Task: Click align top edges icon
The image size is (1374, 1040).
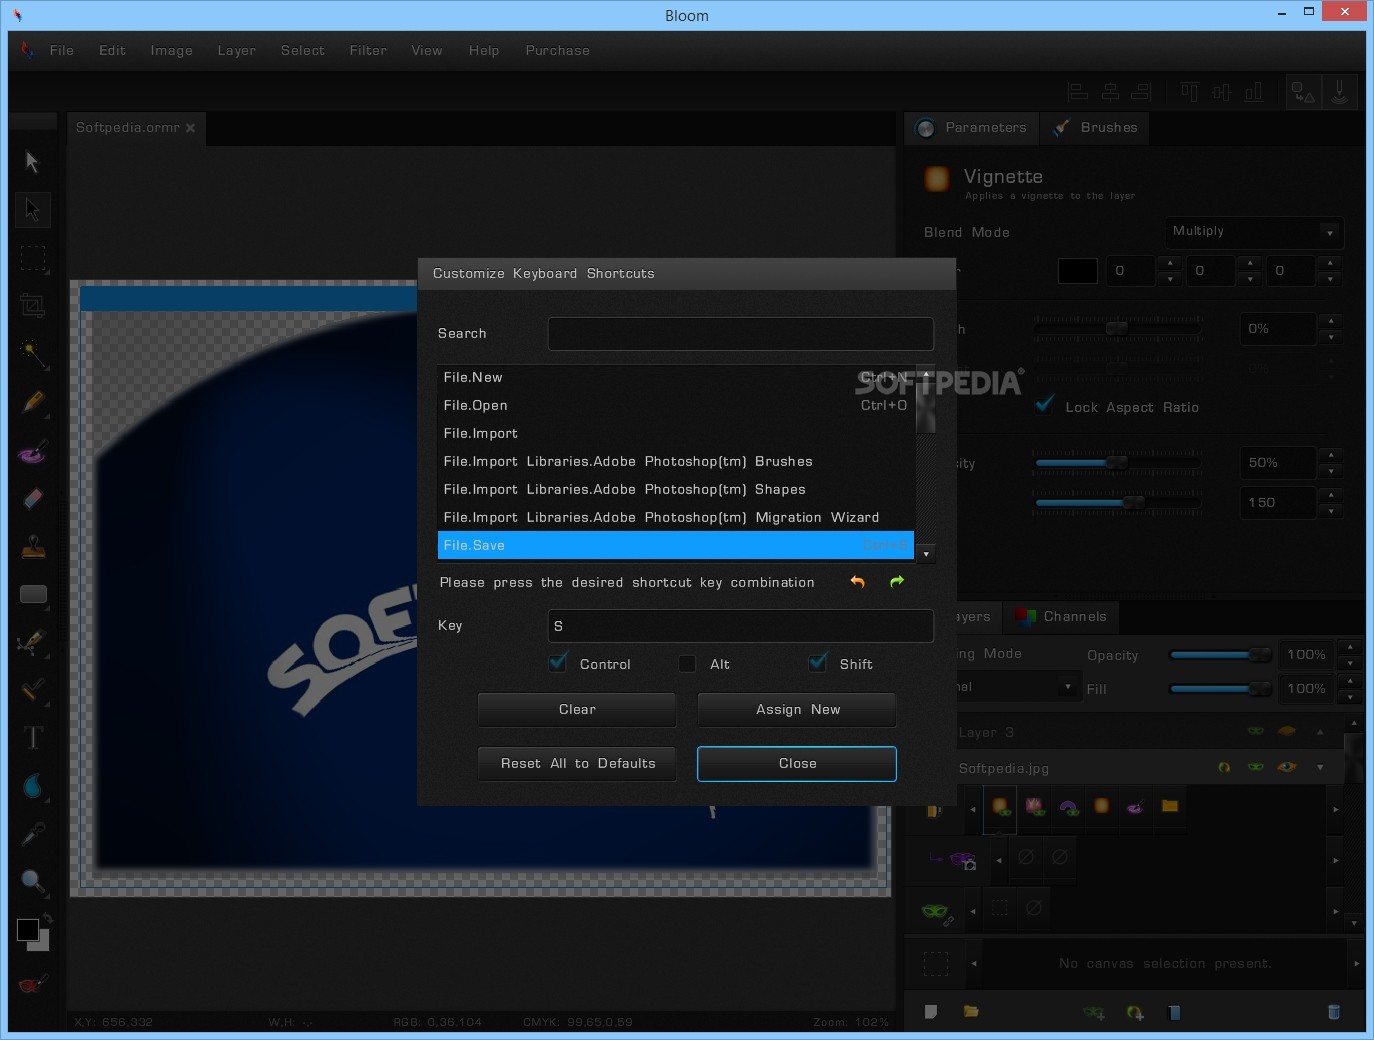Action: click(x=1189, y=92)
